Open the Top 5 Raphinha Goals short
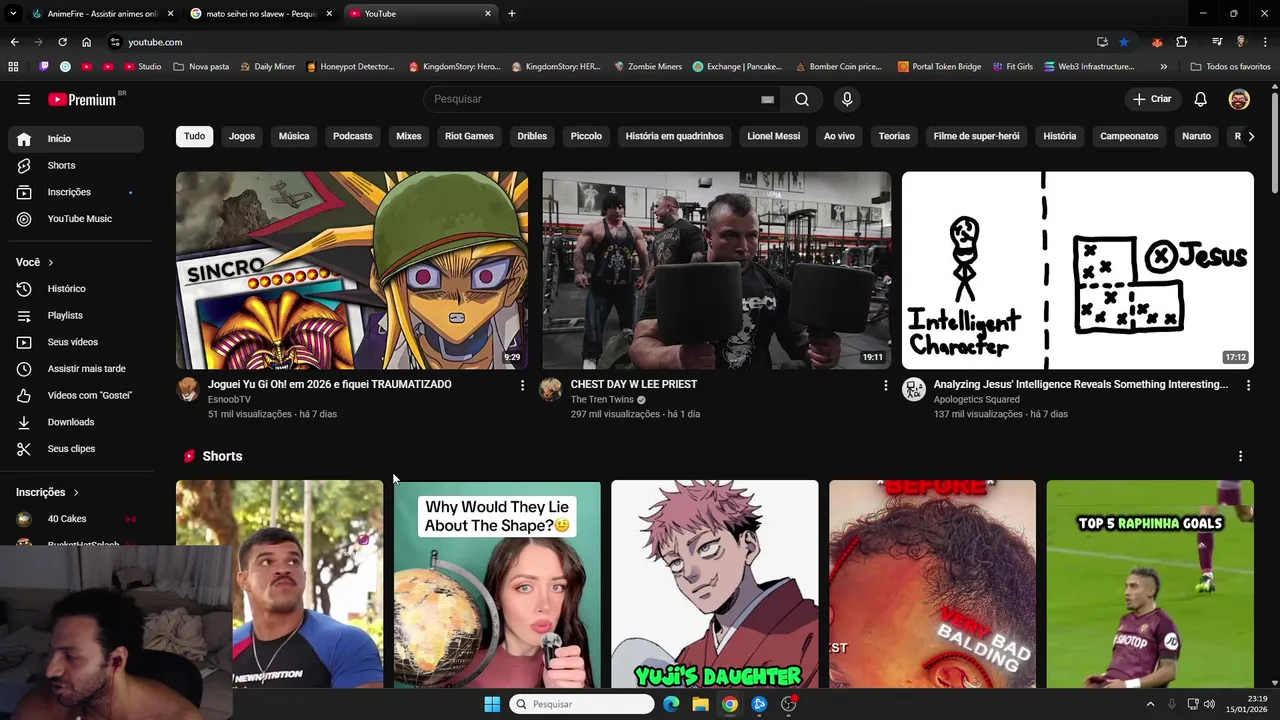 point(1150,584)
